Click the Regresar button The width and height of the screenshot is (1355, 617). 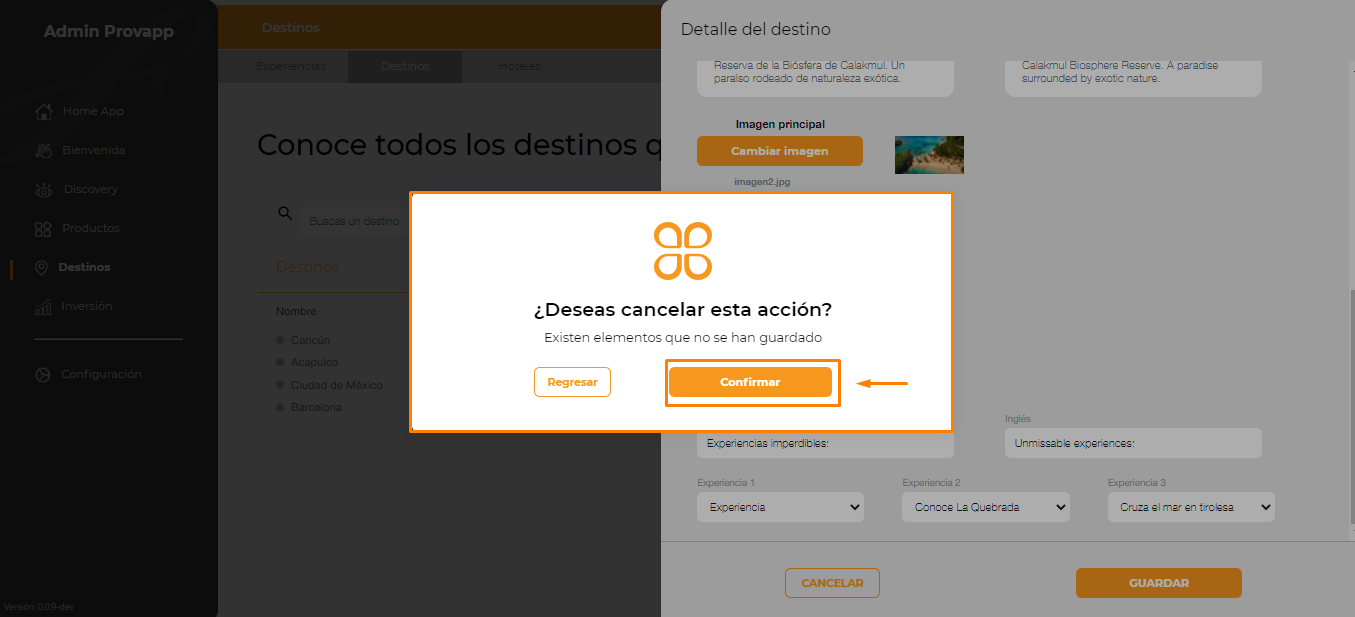[x=572, y=382]
